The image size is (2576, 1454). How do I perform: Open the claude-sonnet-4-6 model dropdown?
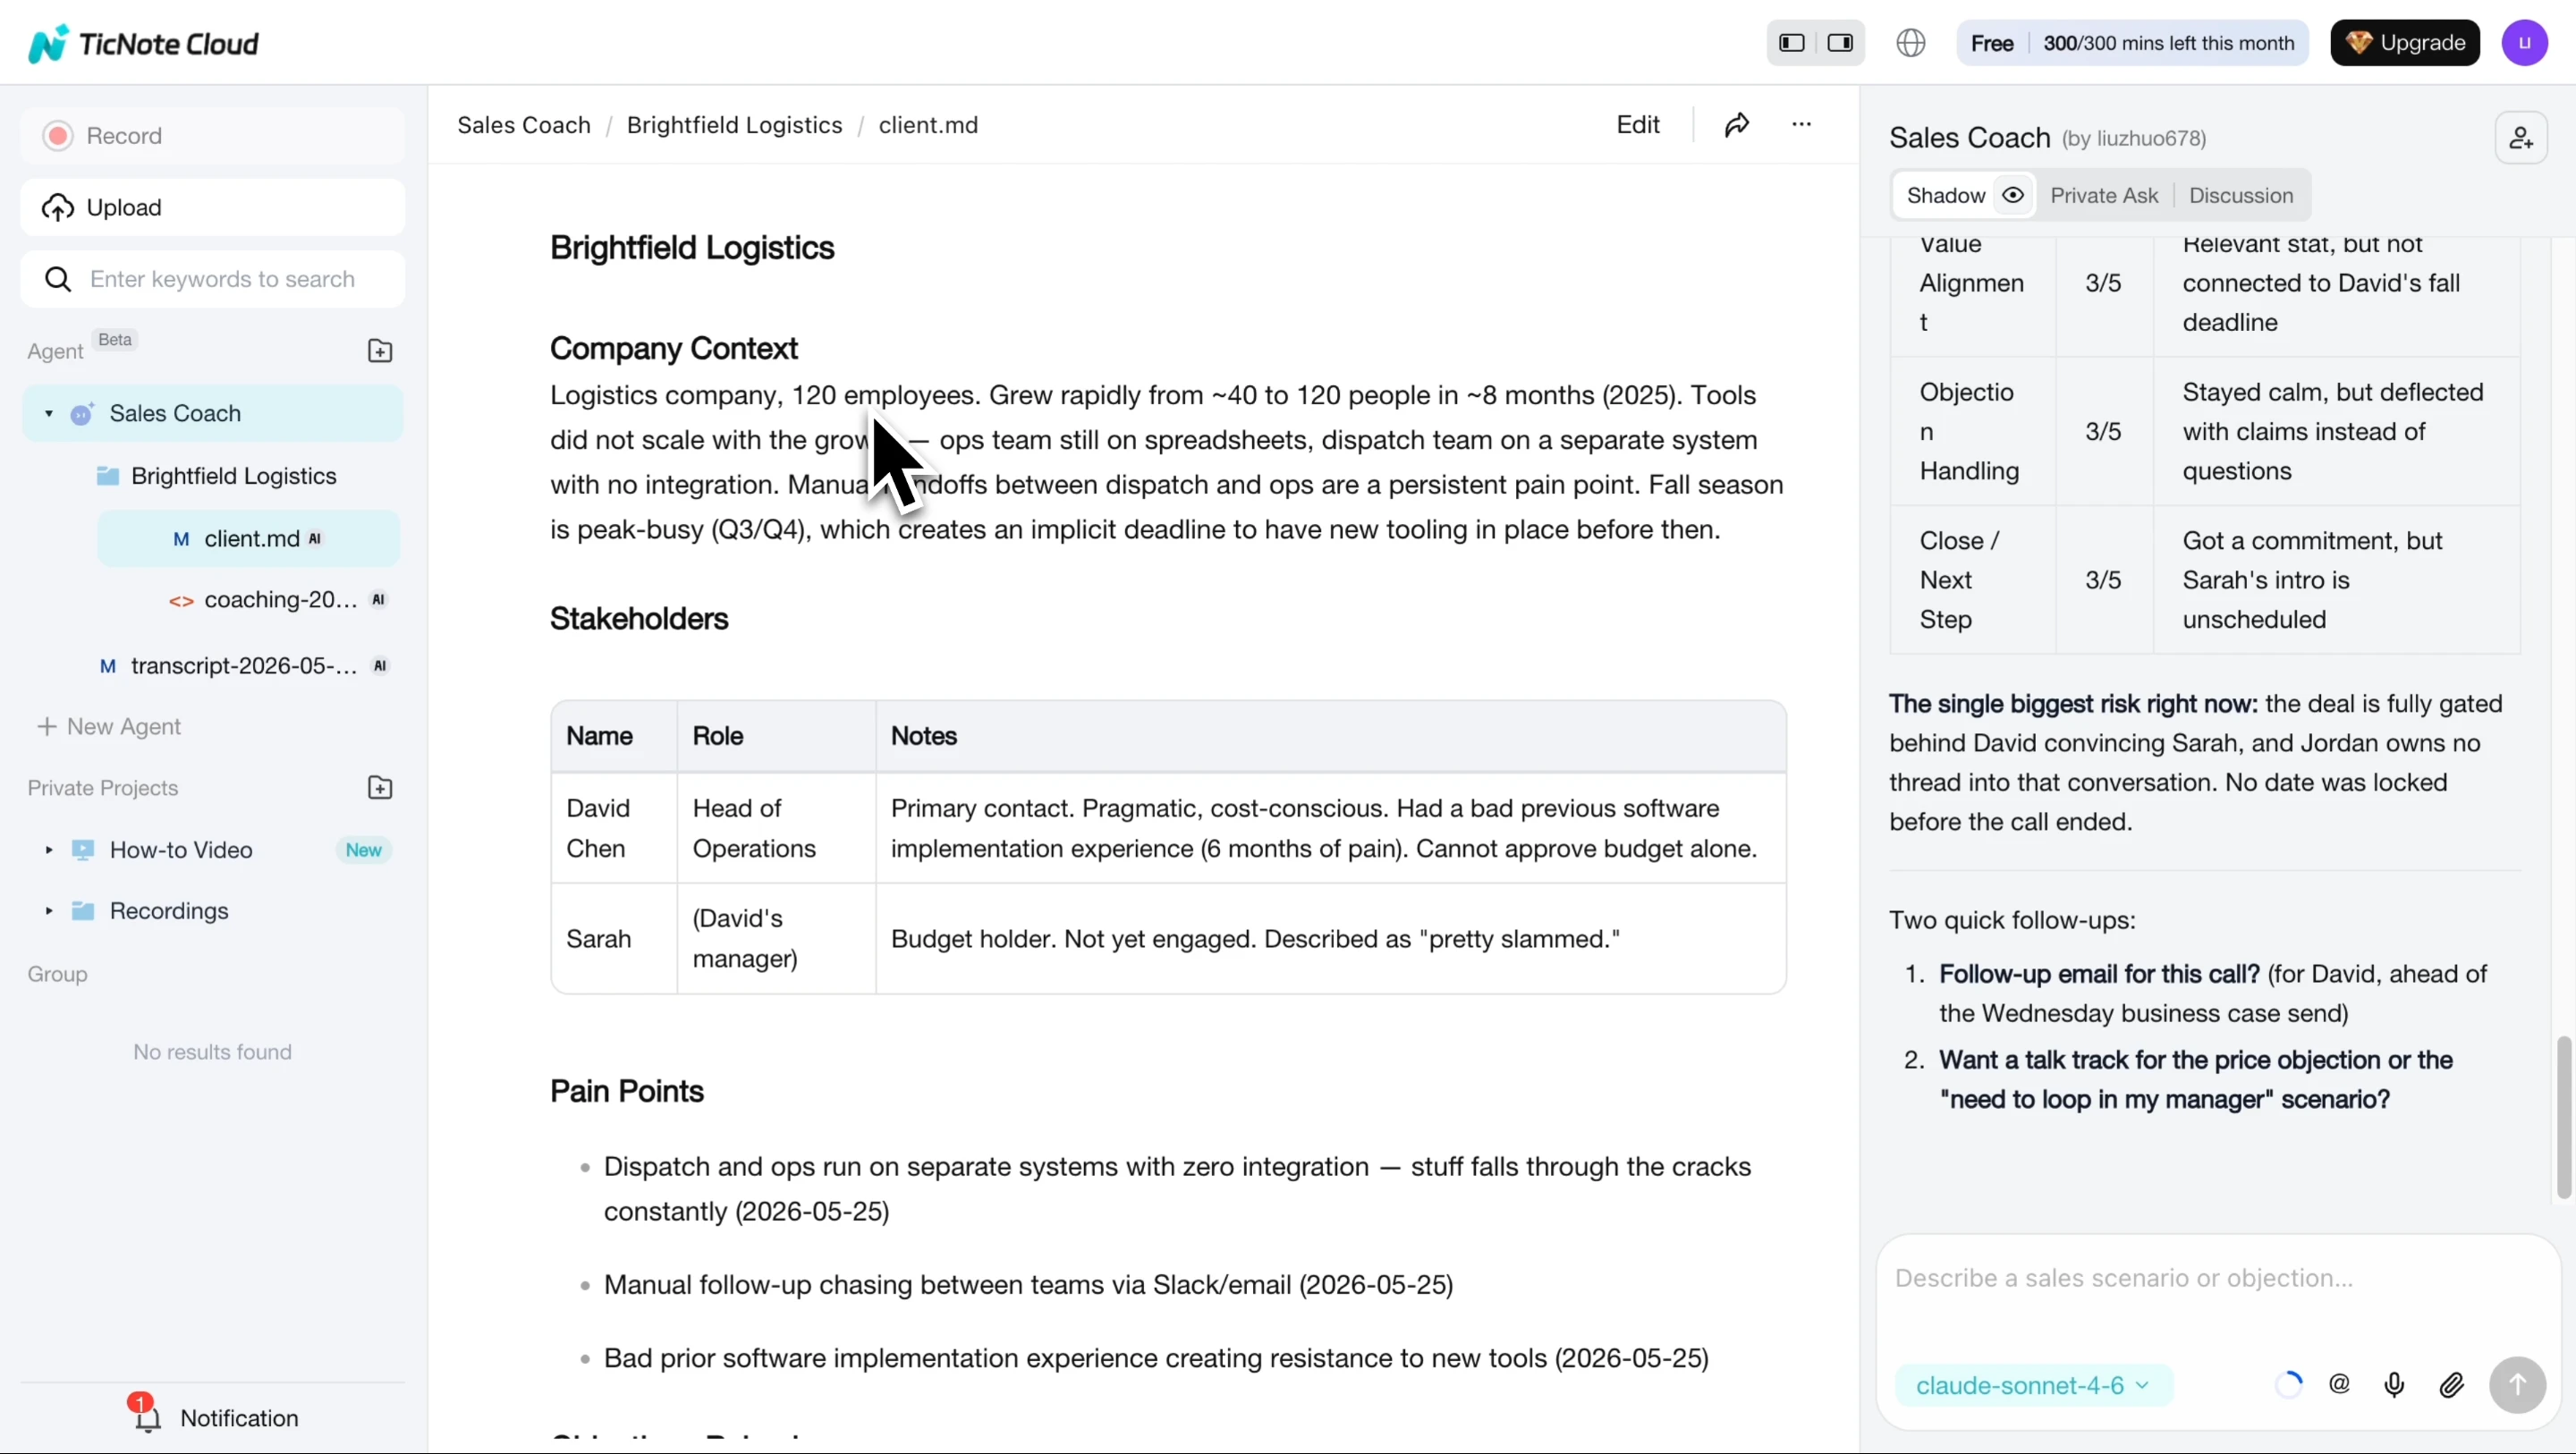2034,1385
